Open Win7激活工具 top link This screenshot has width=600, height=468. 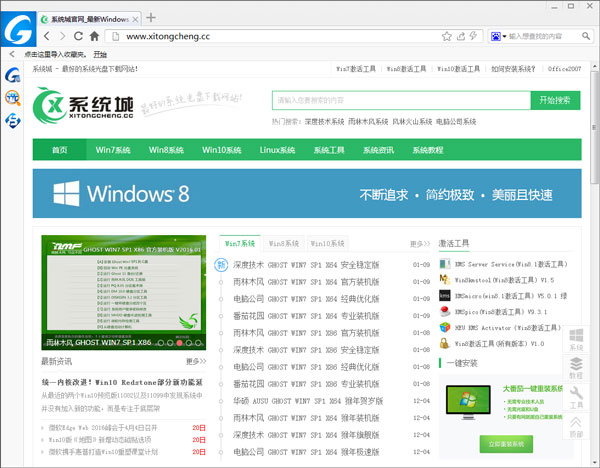tap(356, 69)
